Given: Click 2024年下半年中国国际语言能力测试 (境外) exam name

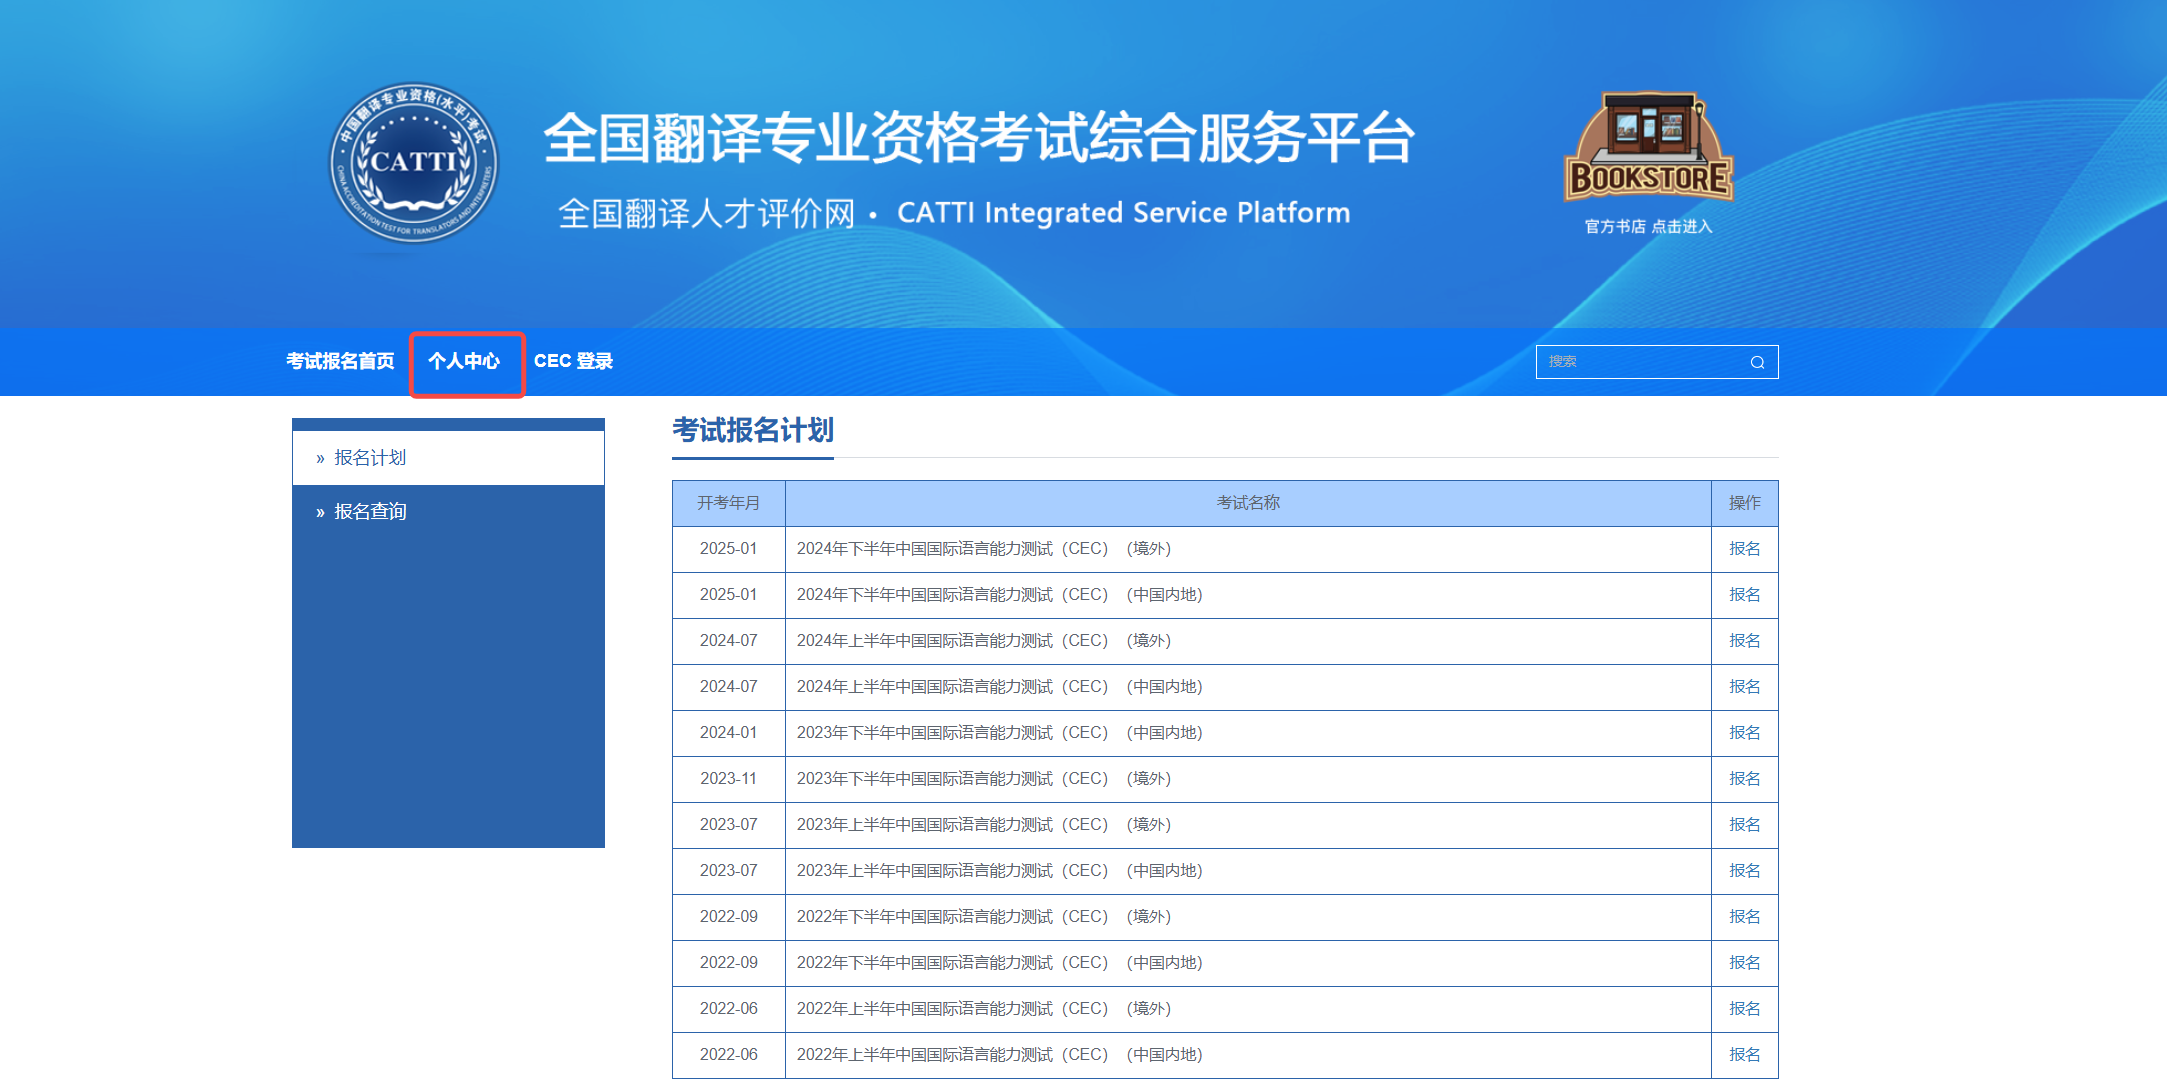Looking at the screenshot, I should (x=984, y=549).
